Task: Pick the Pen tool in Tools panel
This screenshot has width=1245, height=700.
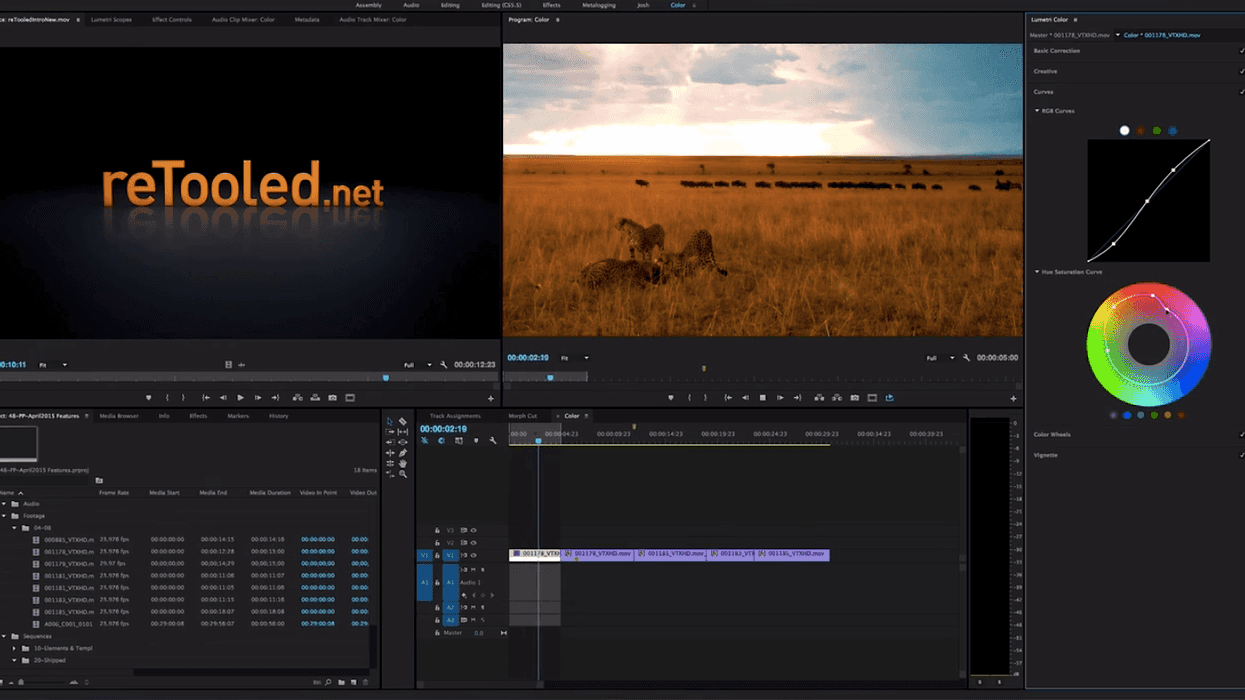Action: tap(403, 453)
